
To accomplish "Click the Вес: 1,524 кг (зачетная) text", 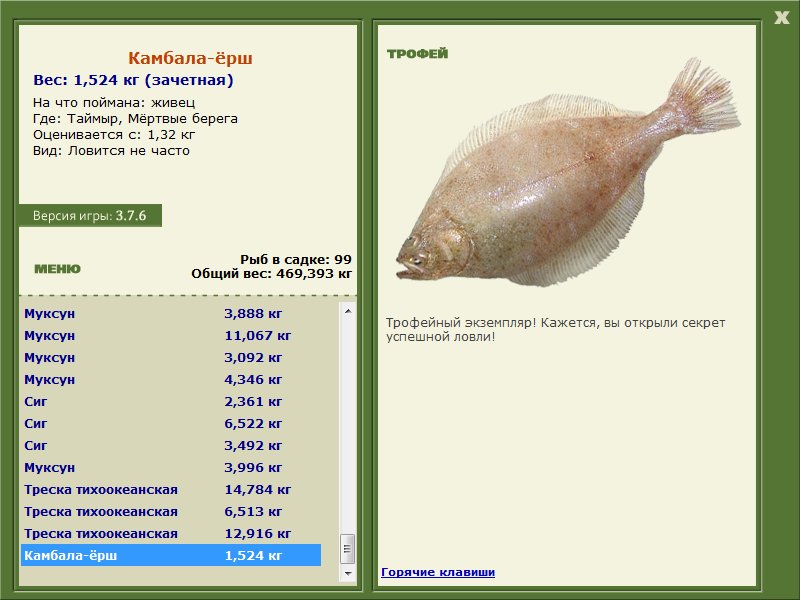I will (133, 80).
